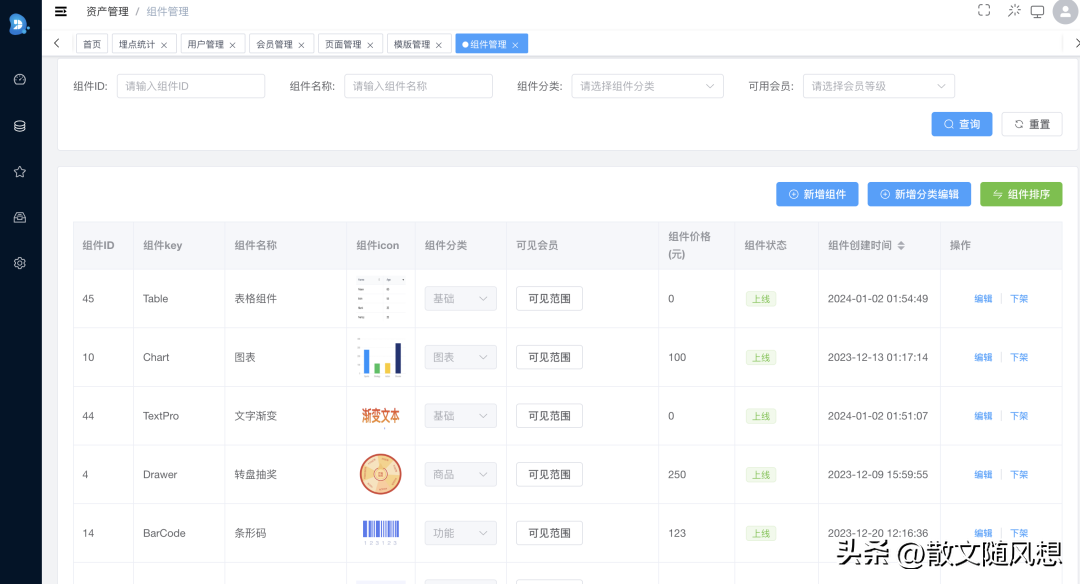Open category dropdown for BarCode row
This screenshot has height=584, width=1080.
click(x=460, y=532)
